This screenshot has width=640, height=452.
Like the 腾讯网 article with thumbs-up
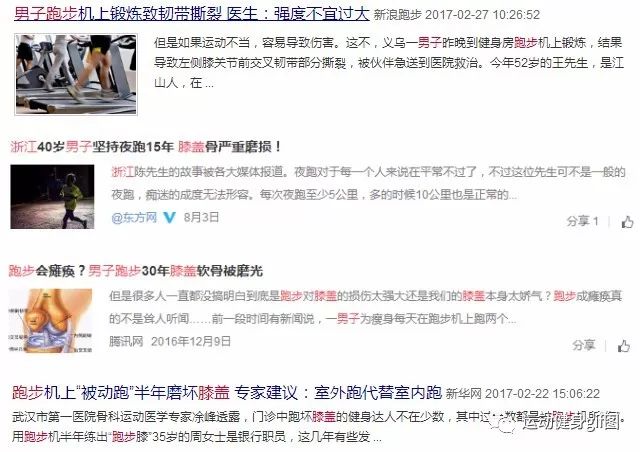point(624,346)
